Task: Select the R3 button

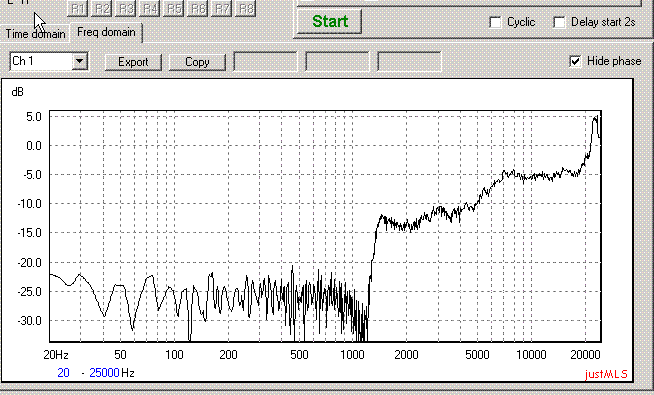Action: click(126, 8)
